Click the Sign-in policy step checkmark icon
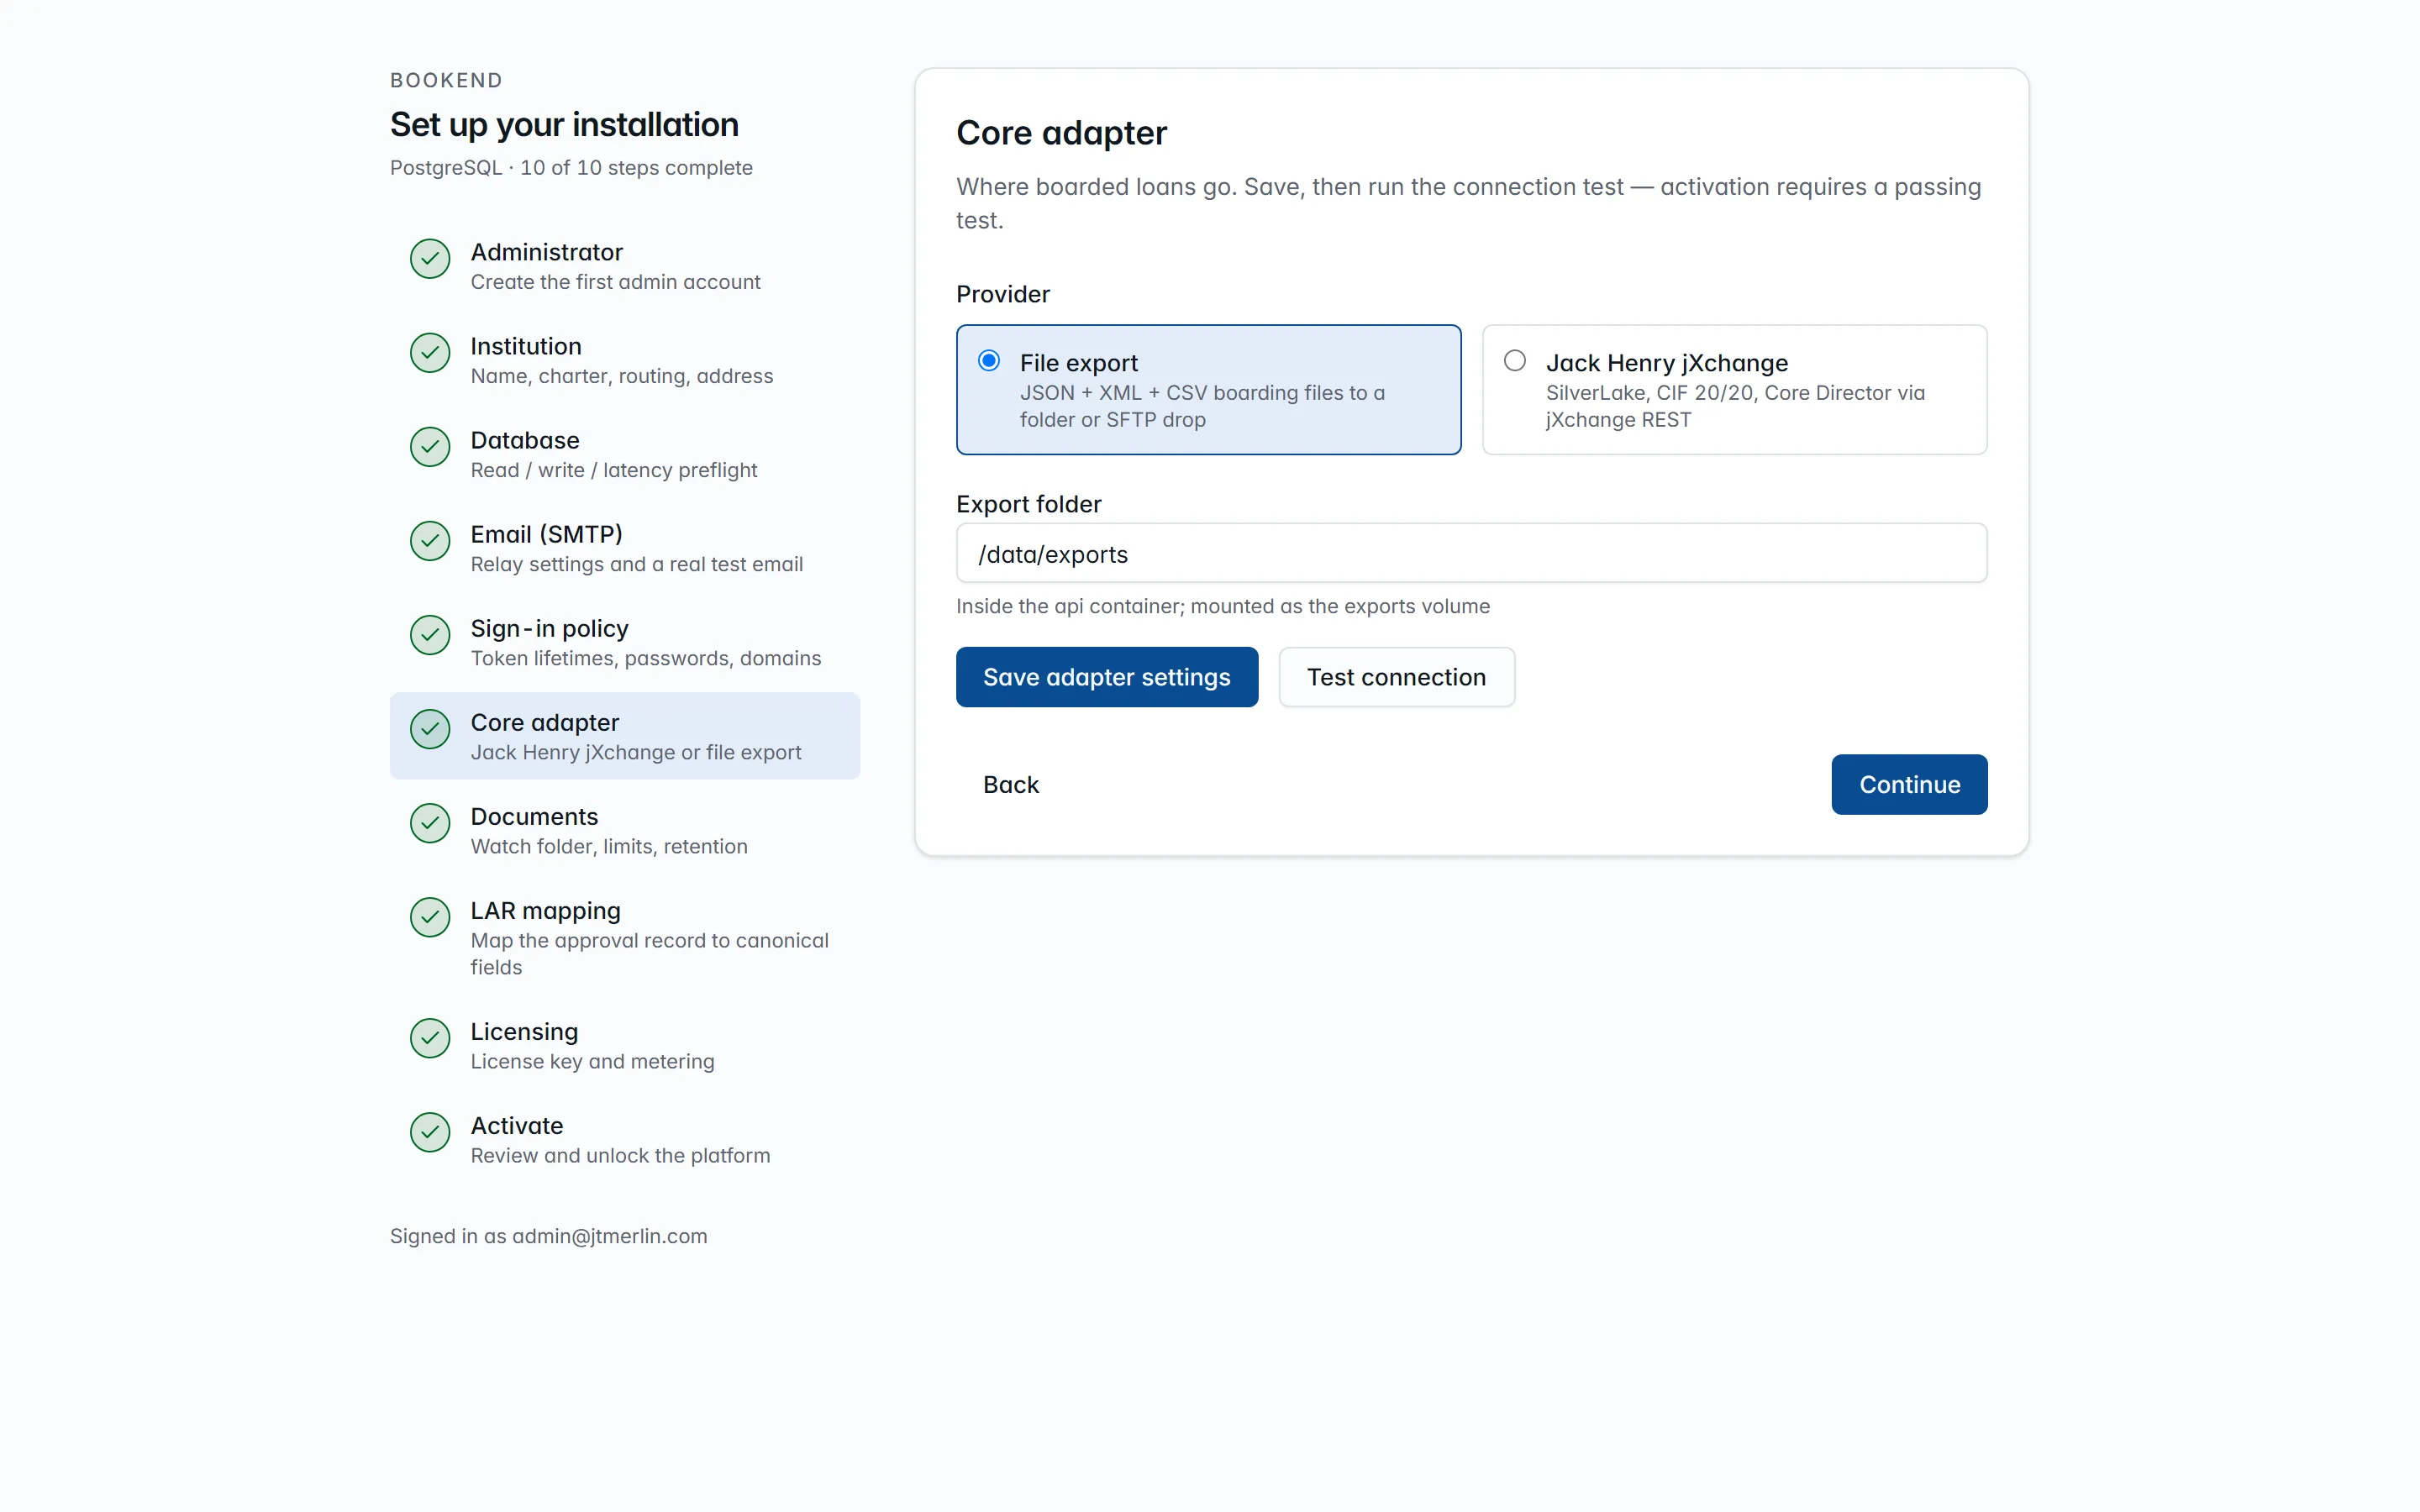This screenshot has width=2420, height=1512. 430,635
